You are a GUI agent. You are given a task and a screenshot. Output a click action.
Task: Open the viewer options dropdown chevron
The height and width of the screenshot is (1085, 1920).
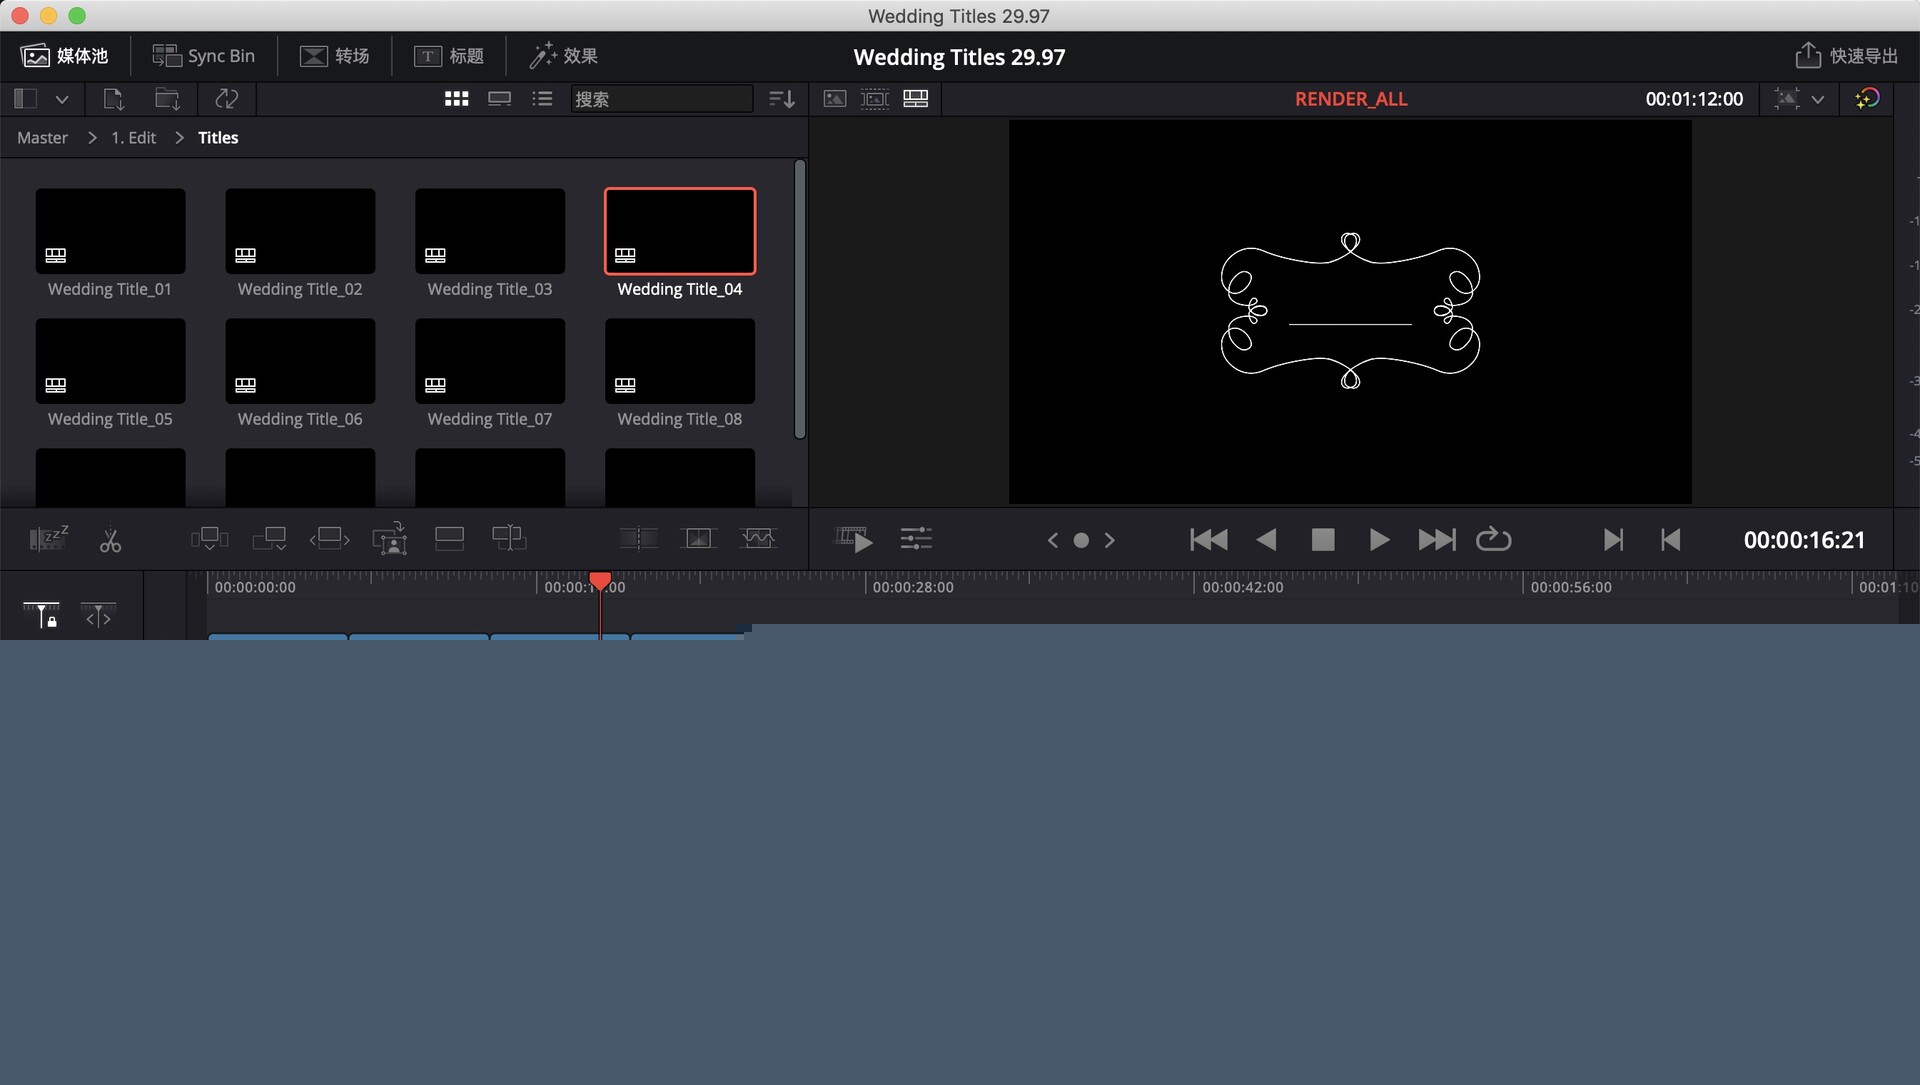(x=1818, y=99)
